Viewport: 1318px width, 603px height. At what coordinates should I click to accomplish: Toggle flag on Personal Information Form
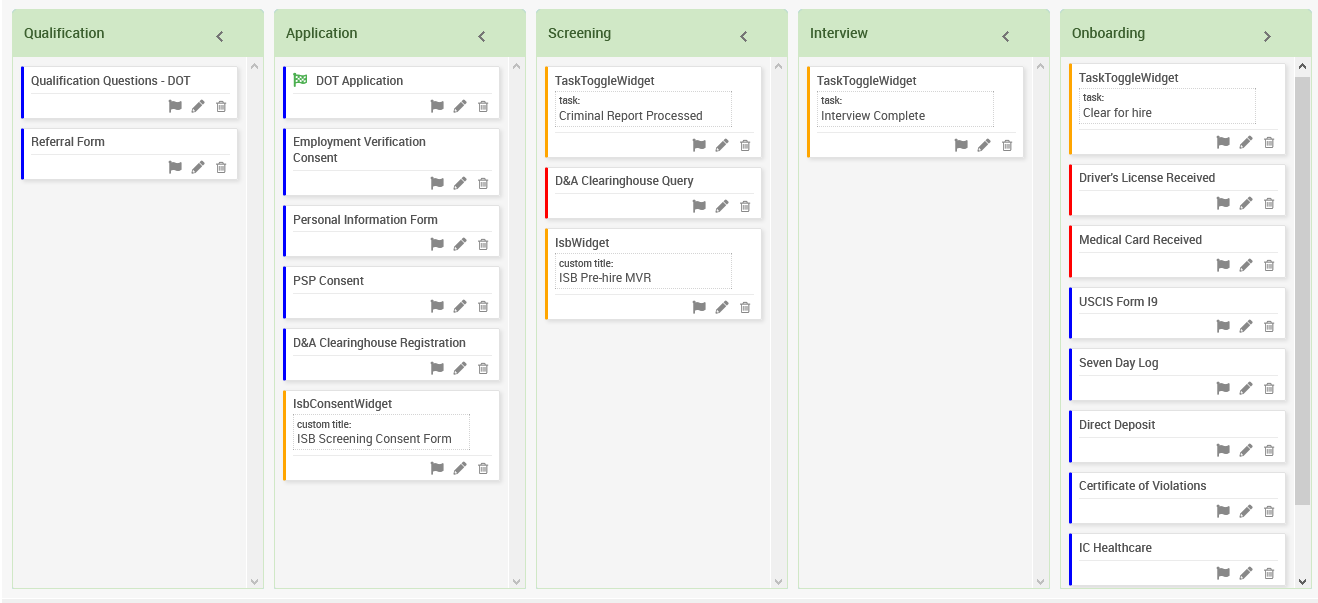[437, 244]
